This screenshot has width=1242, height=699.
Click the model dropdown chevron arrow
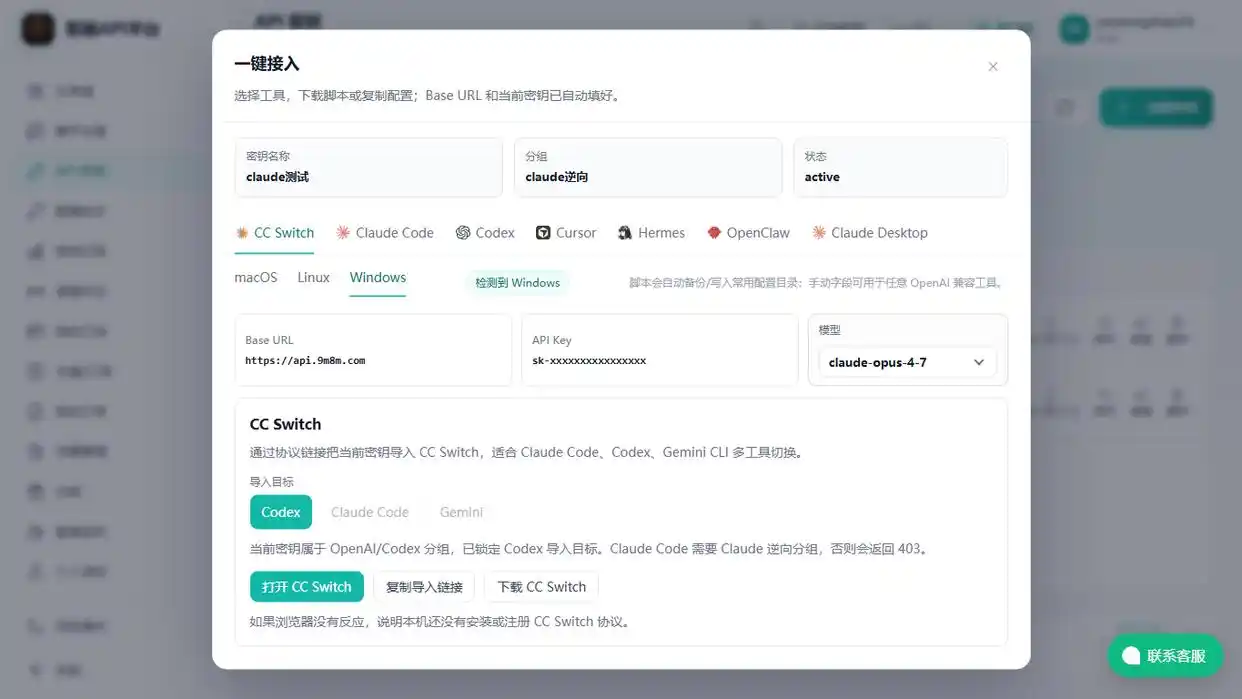pos(978,362)
